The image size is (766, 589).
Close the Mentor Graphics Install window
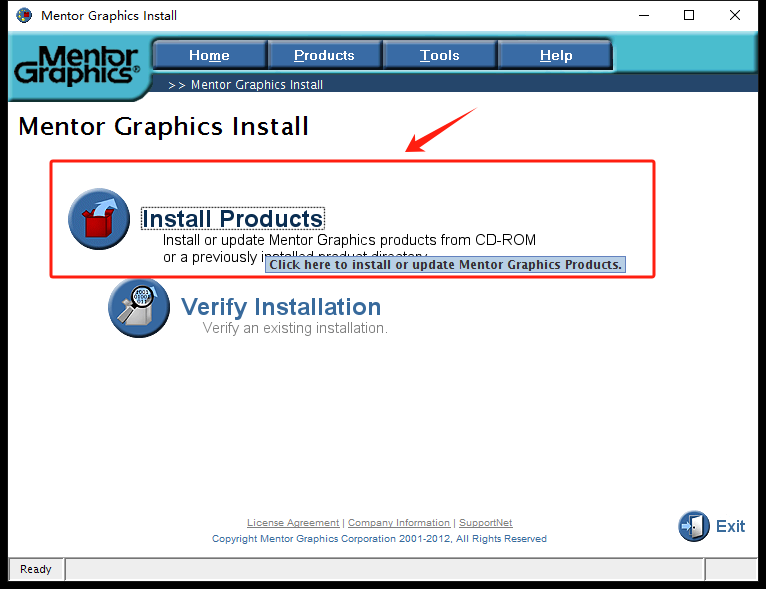[x=735, y=16]
